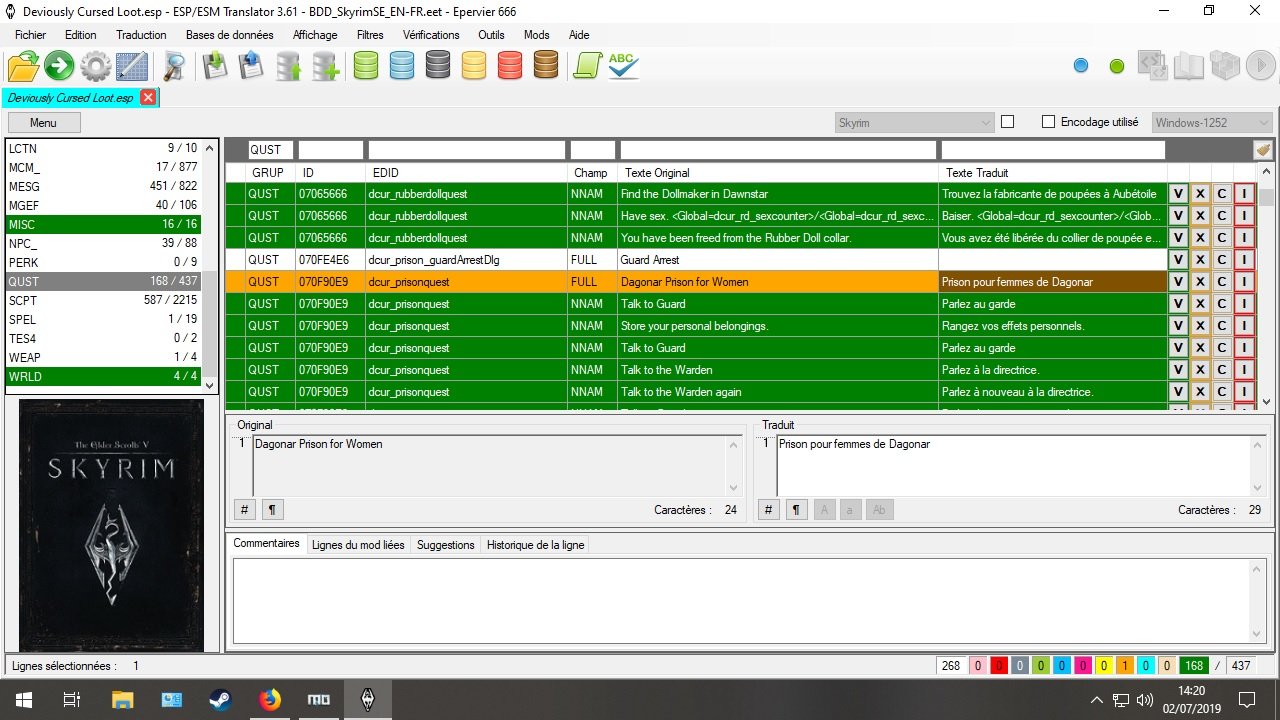Click the green scroll parchment icon
1280x720 pixels.
tap(587, 67)
